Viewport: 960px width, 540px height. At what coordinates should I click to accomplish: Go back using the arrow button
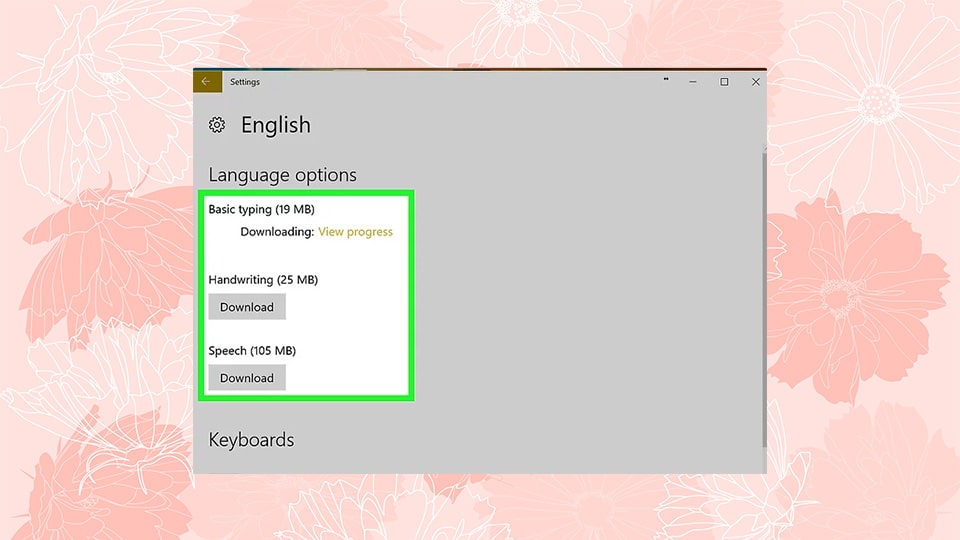tap(206, 82)
